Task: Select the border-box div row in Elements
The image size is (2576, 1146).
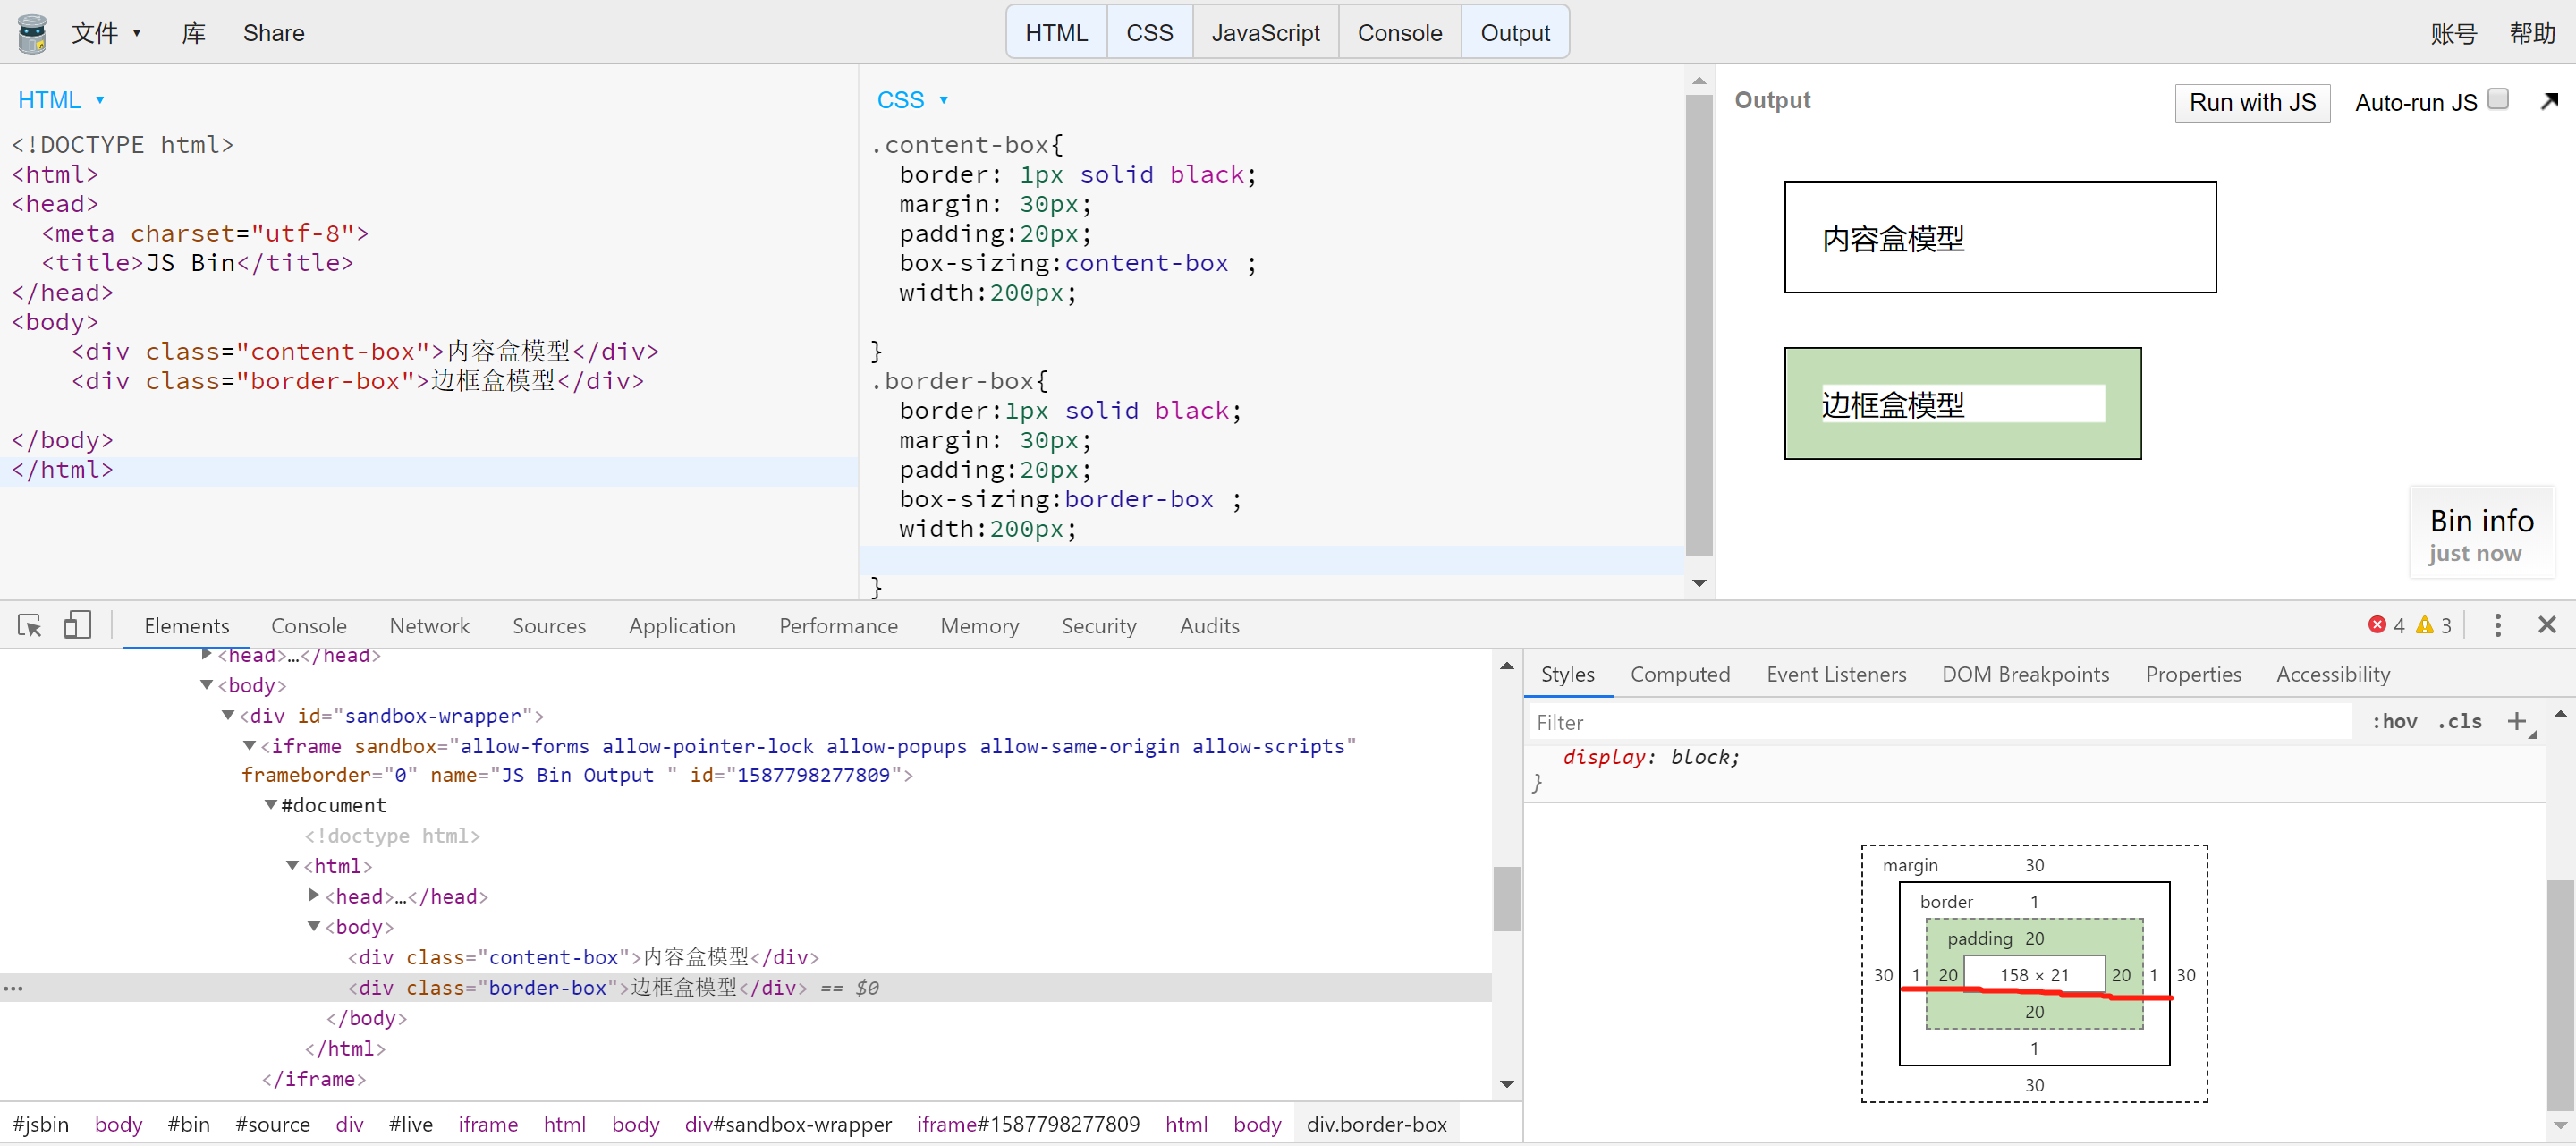Action: 746,987
